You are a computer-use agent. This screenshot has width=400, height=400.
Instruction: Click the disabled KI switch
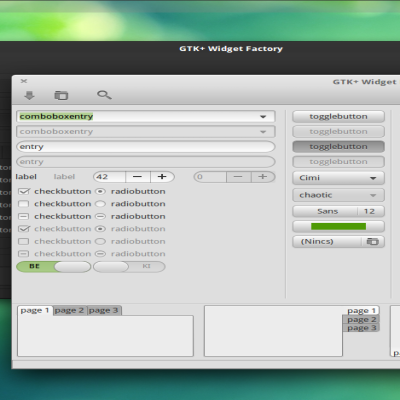click(x=129, y=267)
